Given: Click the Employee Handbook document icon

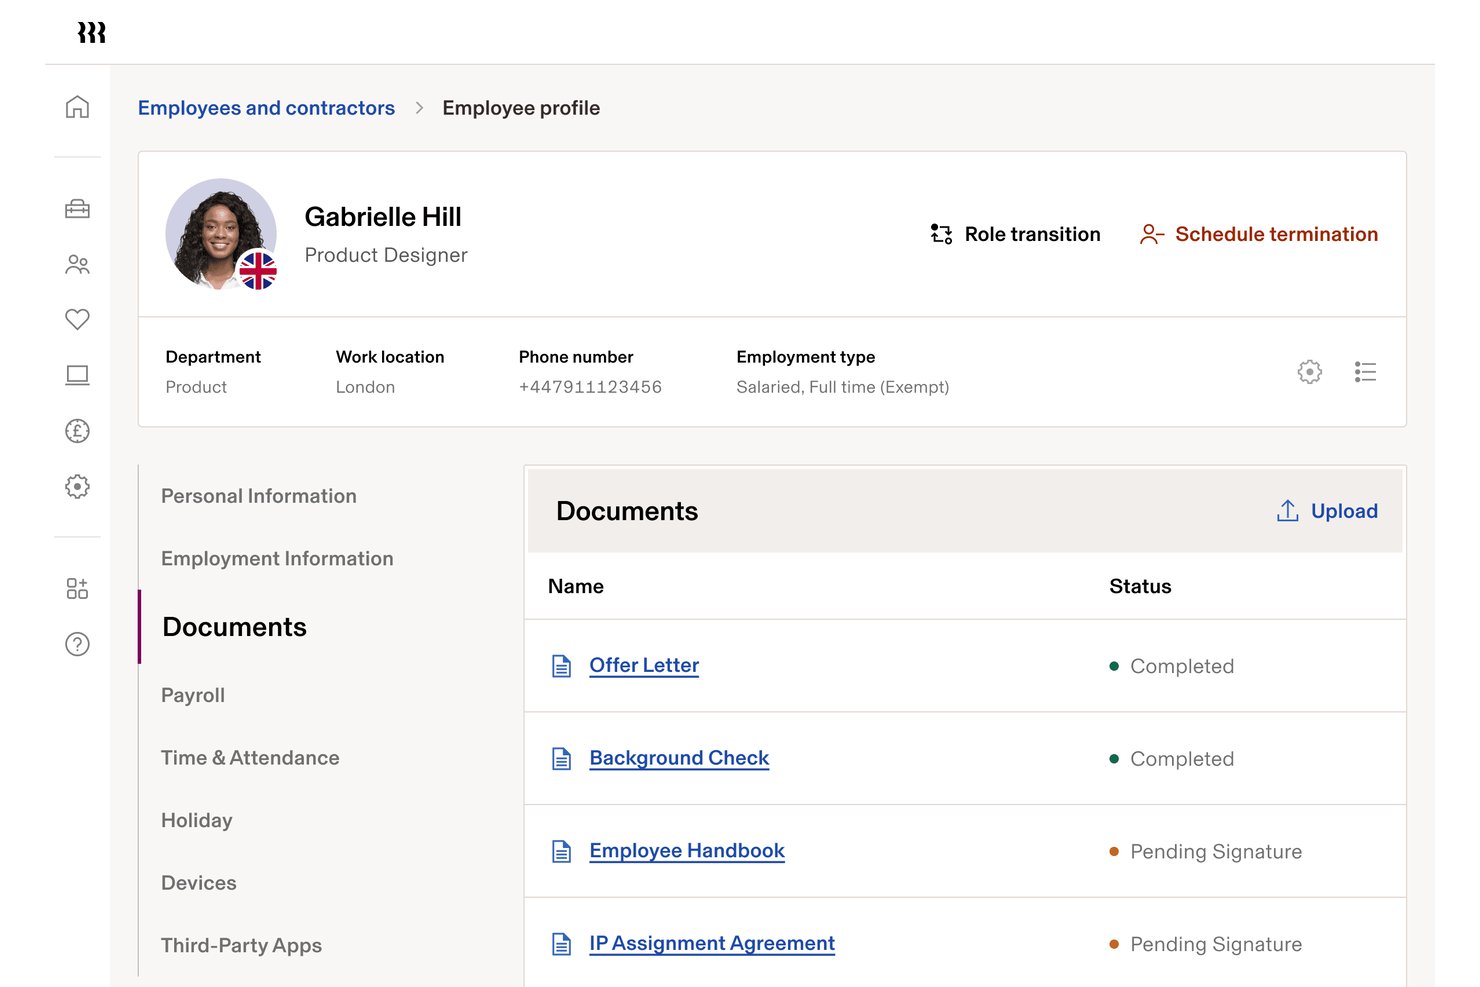Looking at the screenshot, I should pos(562,851).
